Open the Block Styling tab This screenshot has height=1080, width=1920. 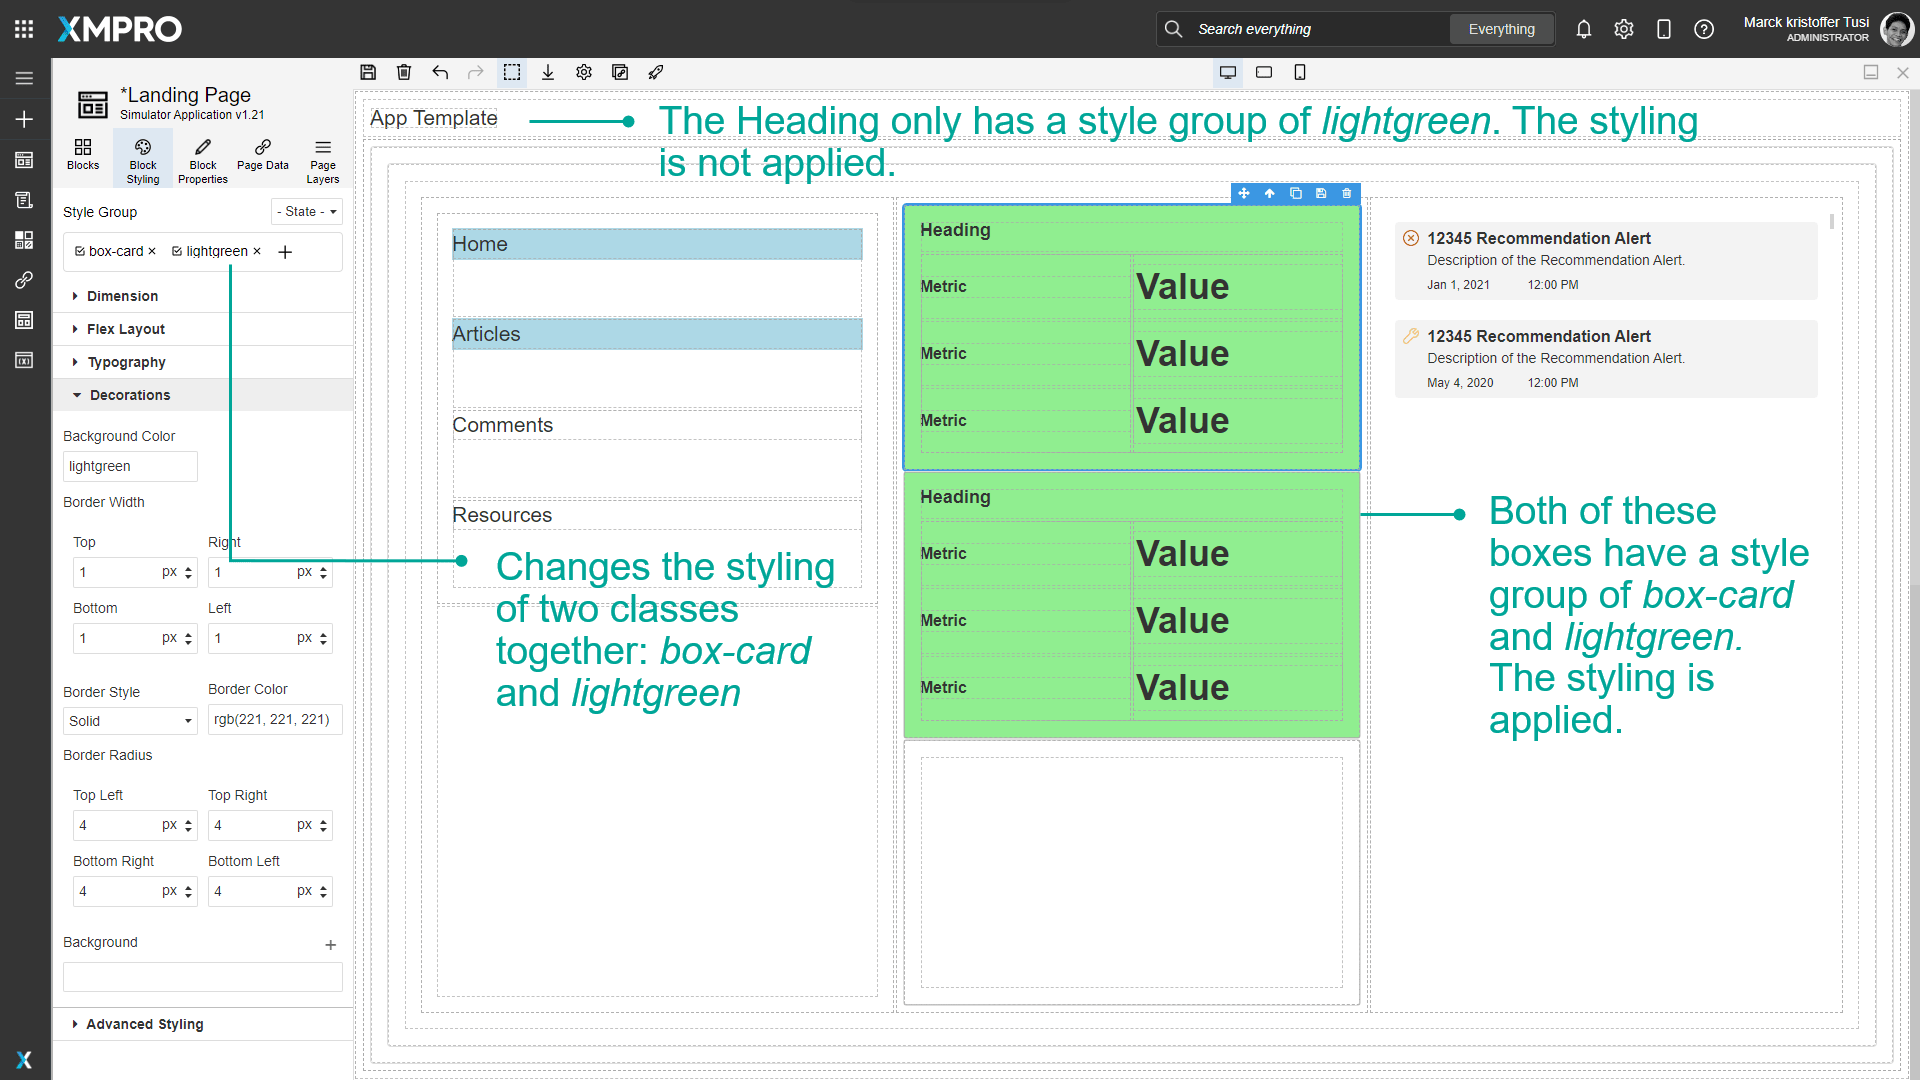pos(143,160)
